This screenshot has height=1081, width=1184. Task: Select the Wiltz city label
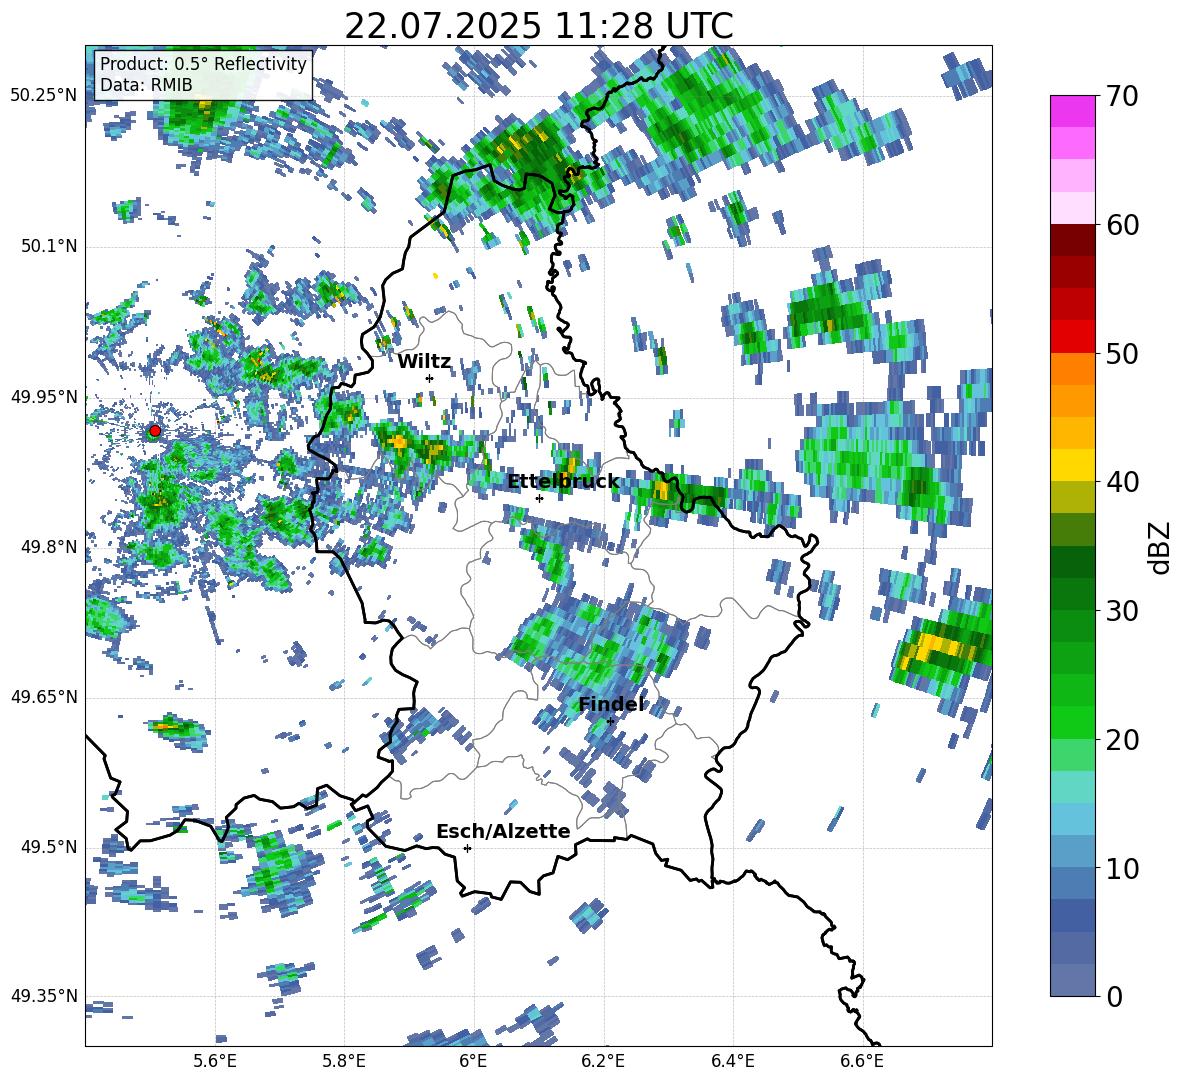(424, 362)
